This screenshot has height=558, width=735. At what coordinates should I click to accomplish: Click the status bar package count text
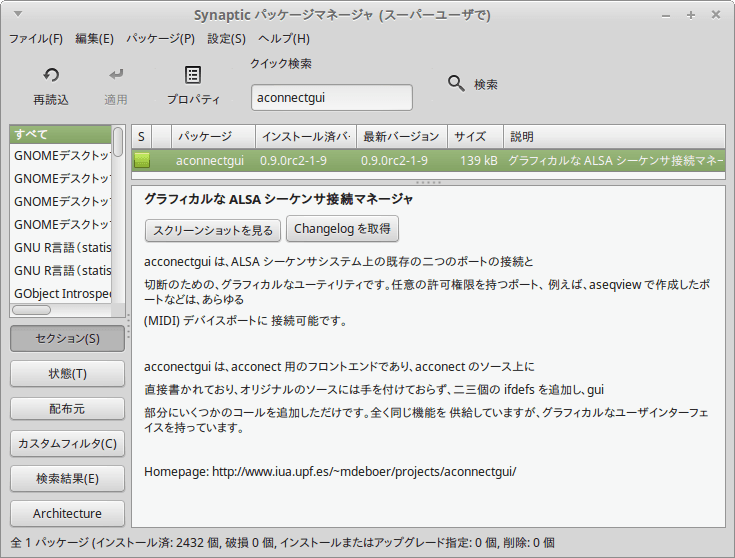283,543
